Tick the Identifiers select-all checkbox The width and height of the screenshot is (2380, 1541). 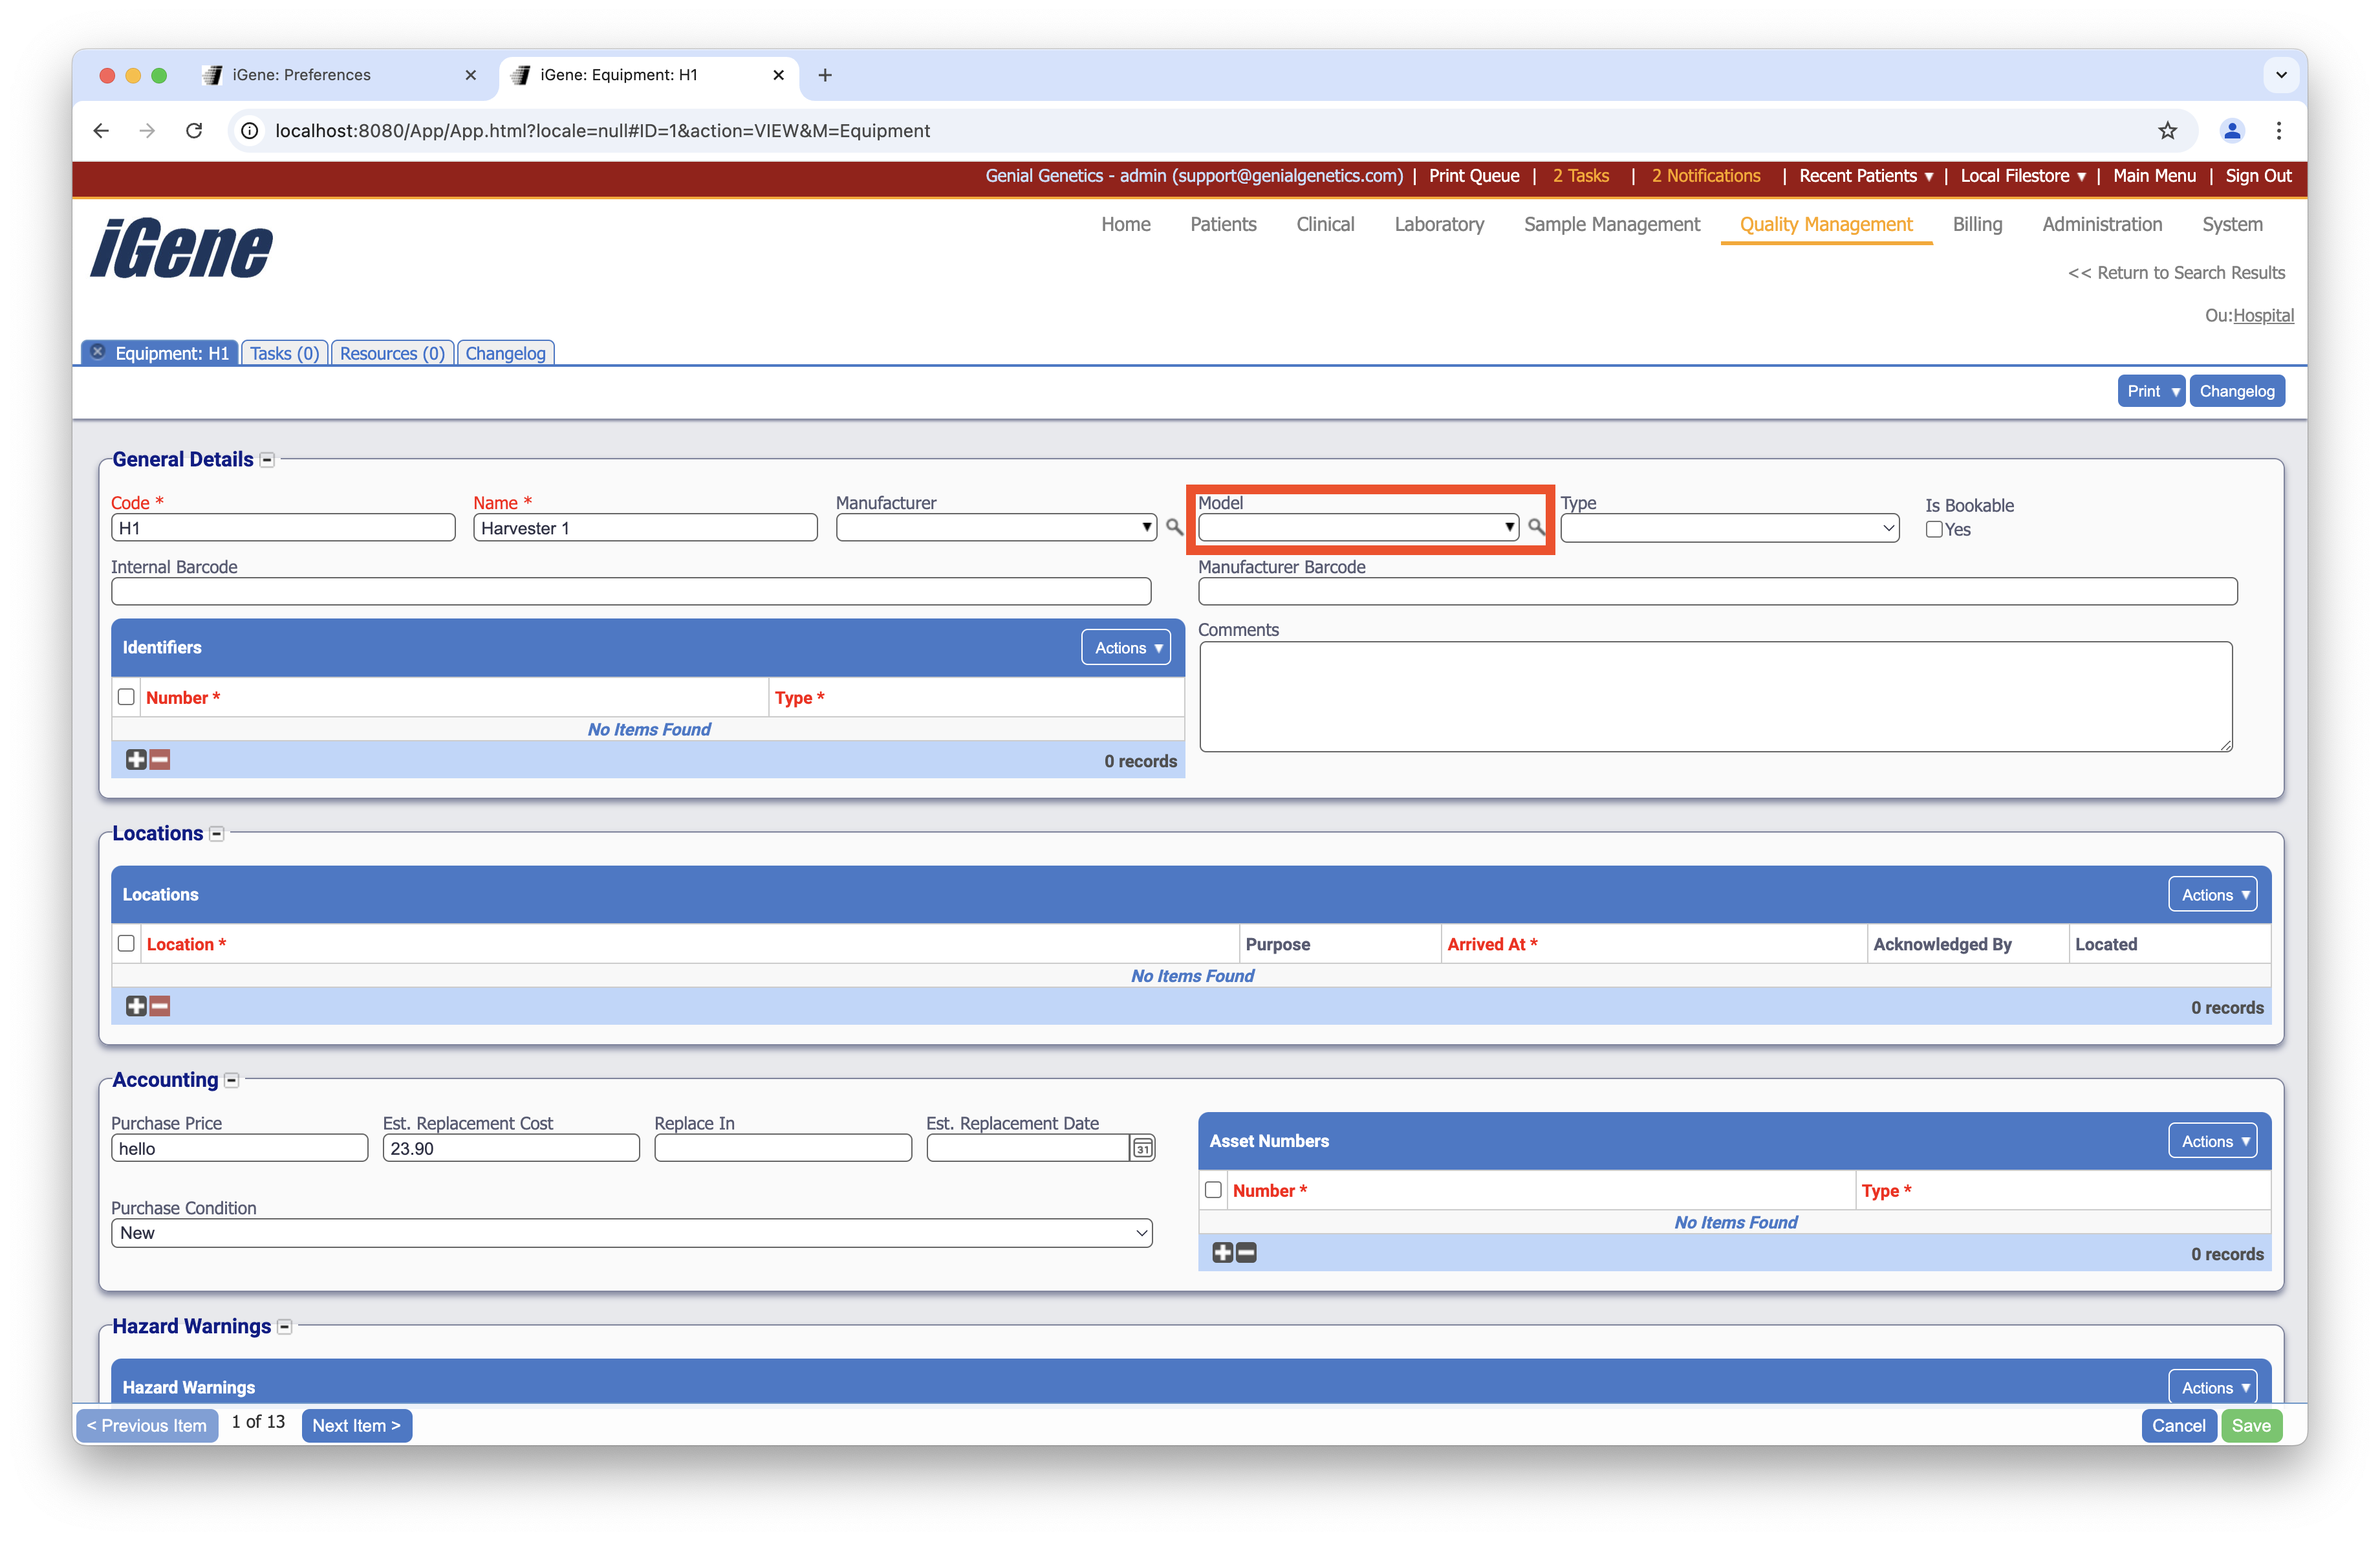coord(126,697)
